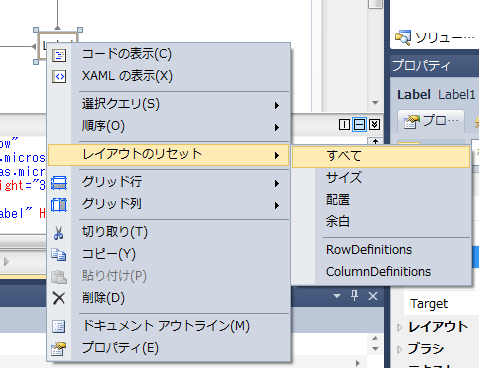Image resolution: width=479 pixels, height=368 pixels.
Task: Choose XAML の表示(X) menu entry
Action: pos(169,76)
